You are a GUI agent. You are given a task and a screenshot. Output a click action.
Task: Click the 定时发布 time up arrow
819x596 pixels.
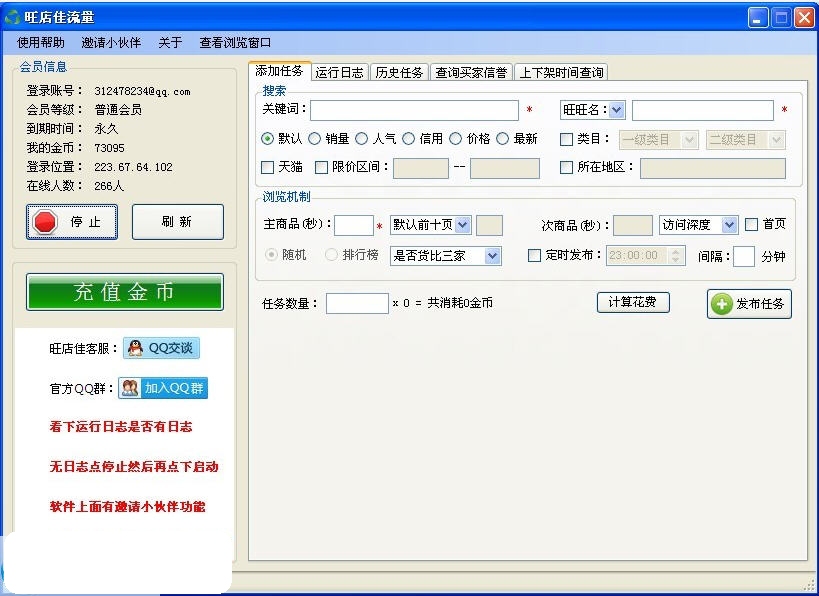point(676,251)
